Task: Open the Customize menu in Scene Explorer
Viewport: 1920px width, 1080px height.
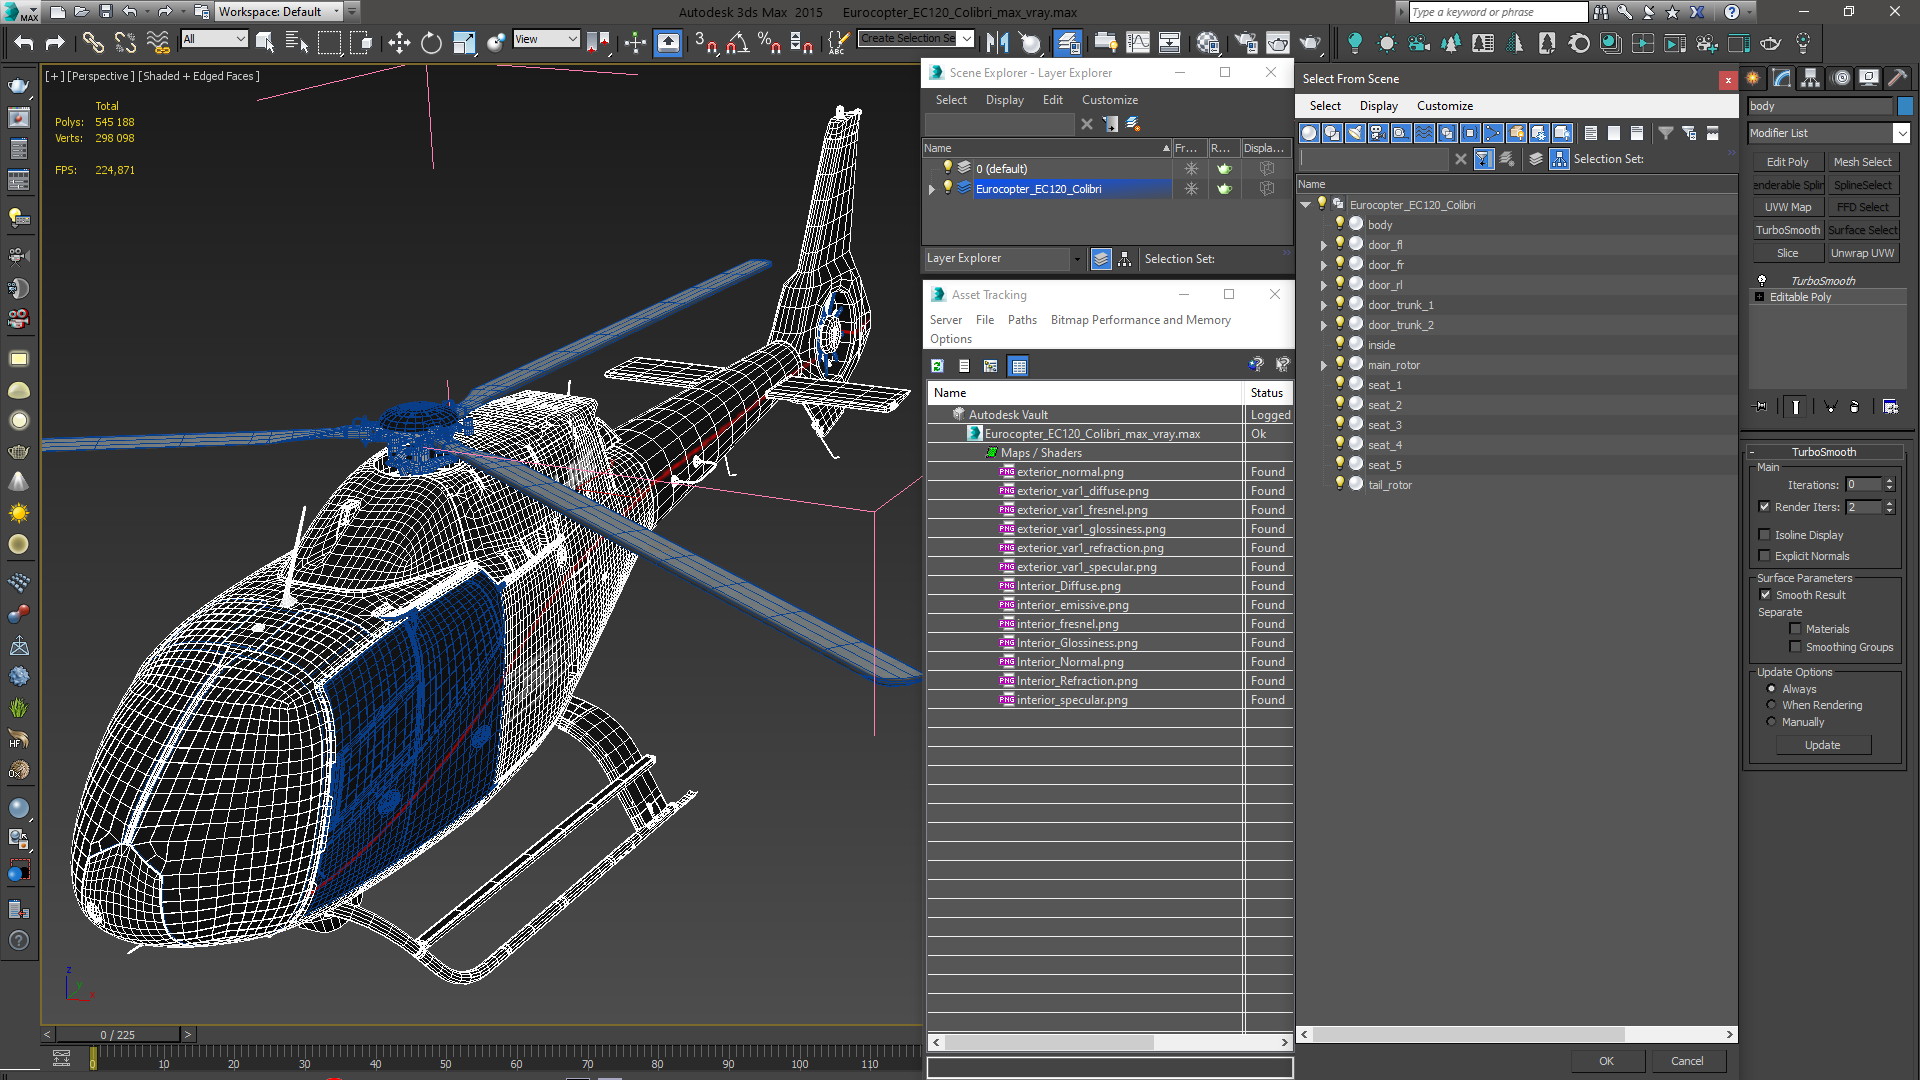Action: click(x=1109, y=100)
